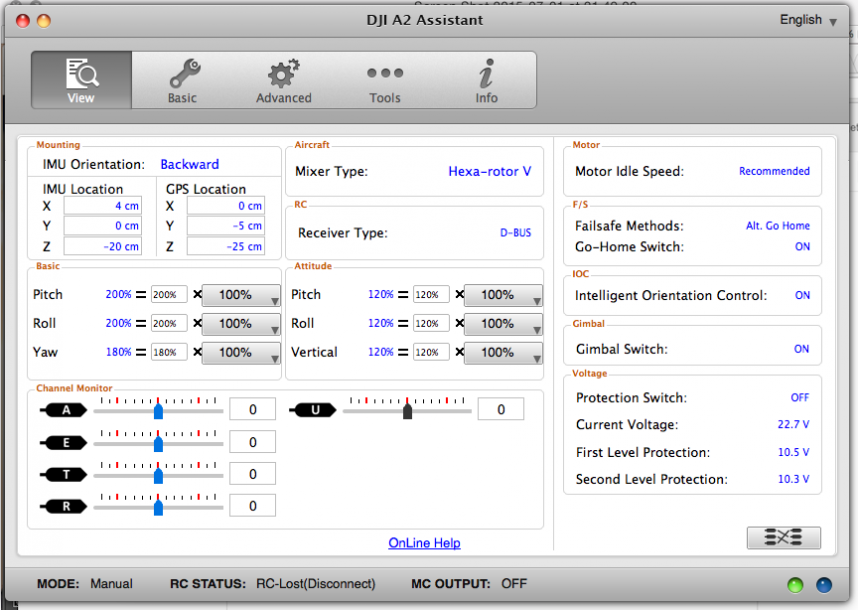Click the channel R label icon
Screen dimensions: 858x610
[x=63, y=507]
